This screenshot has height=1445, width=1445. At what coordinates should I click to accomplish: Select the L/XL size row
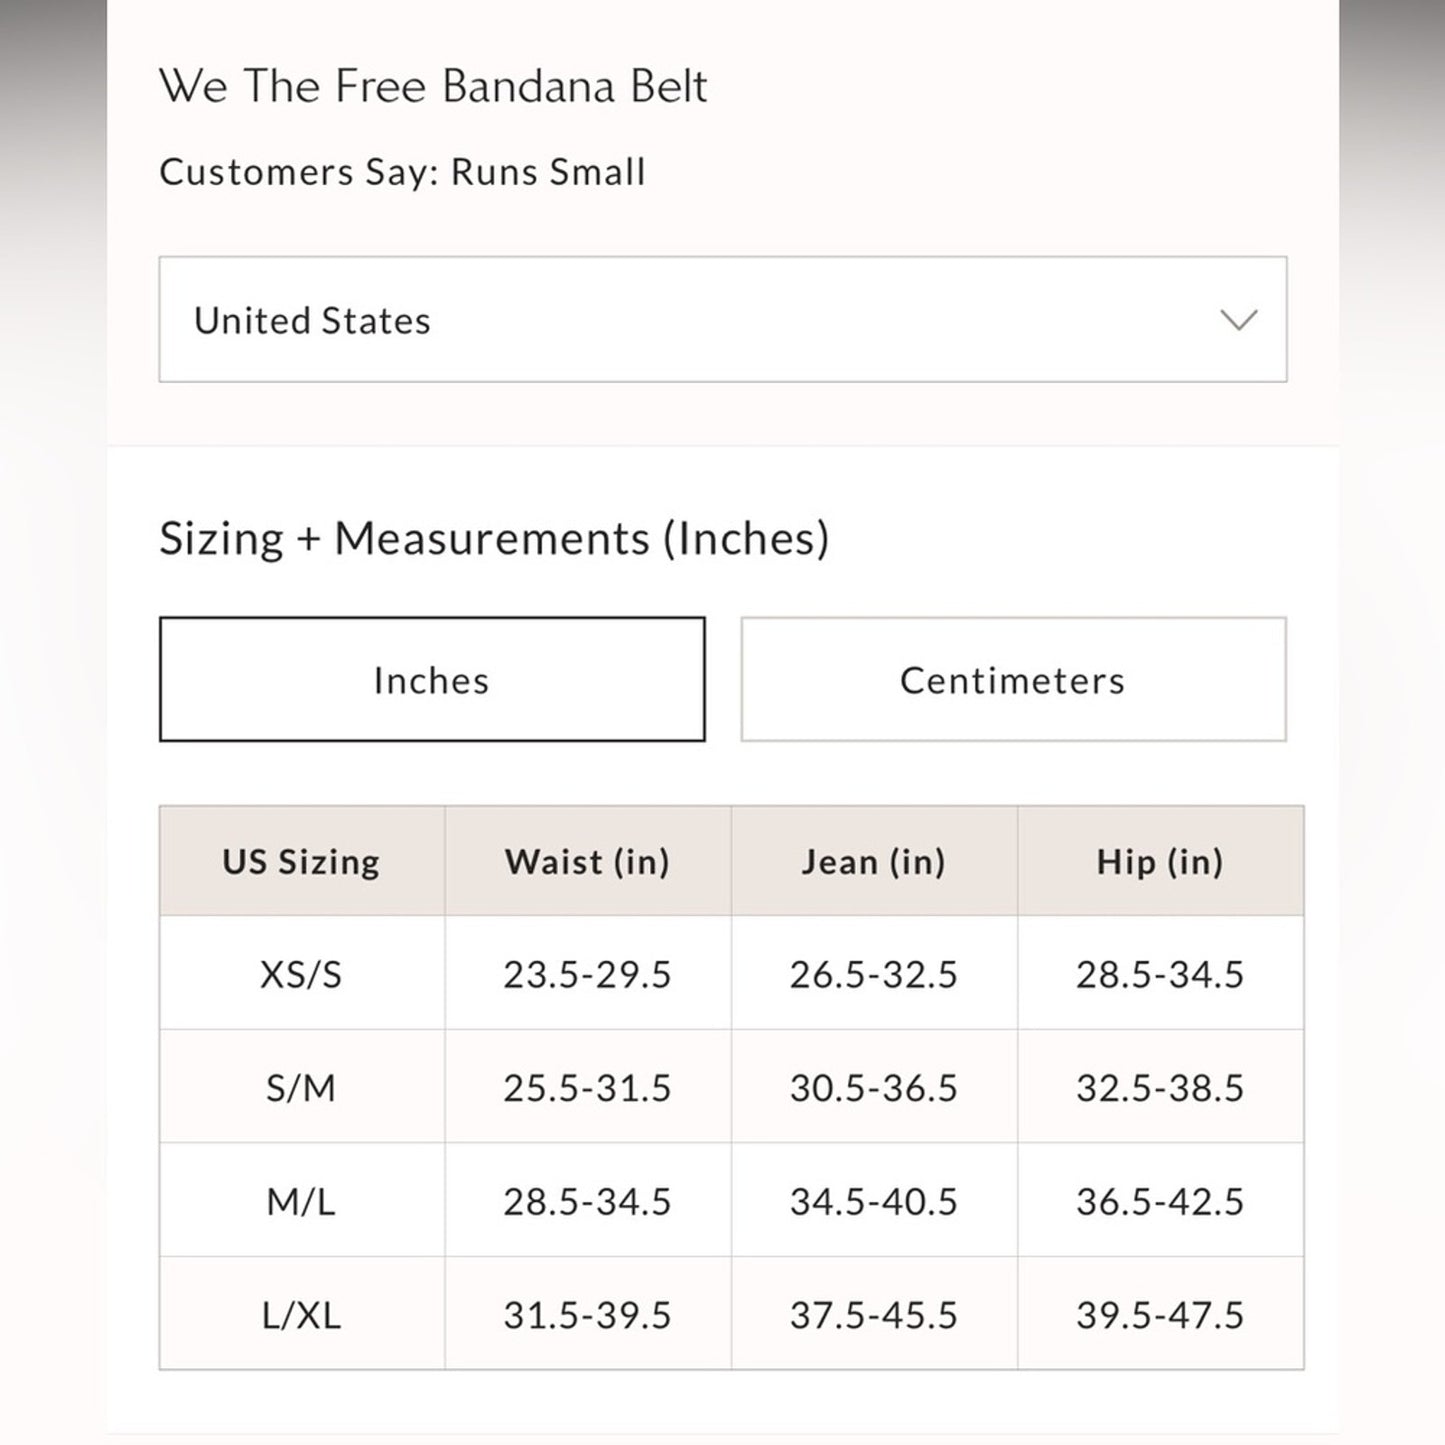point(302,1313)
